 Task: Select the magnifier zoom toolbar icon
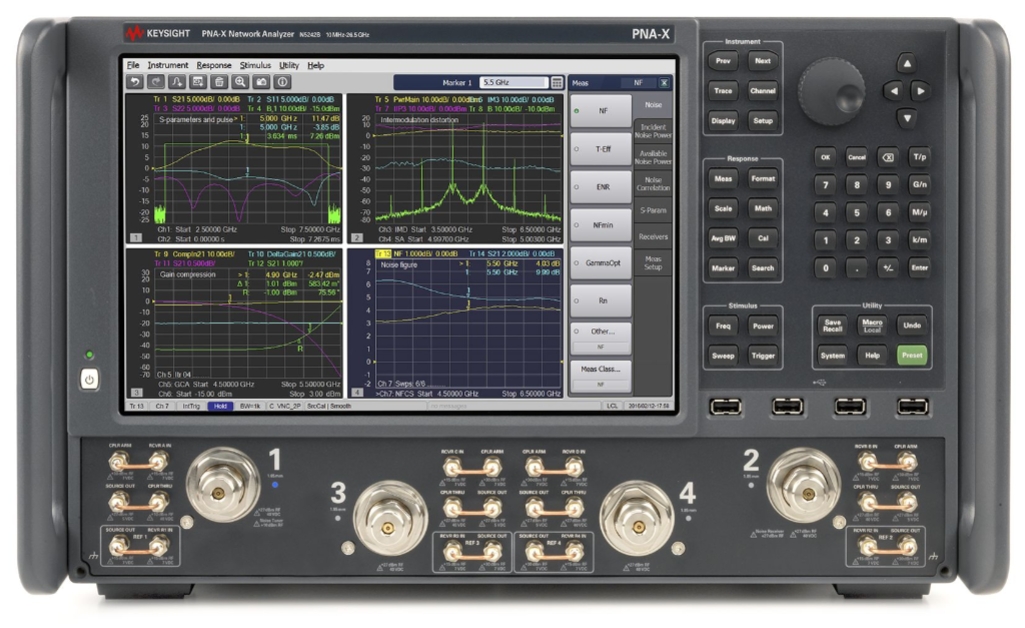point(238,81)
